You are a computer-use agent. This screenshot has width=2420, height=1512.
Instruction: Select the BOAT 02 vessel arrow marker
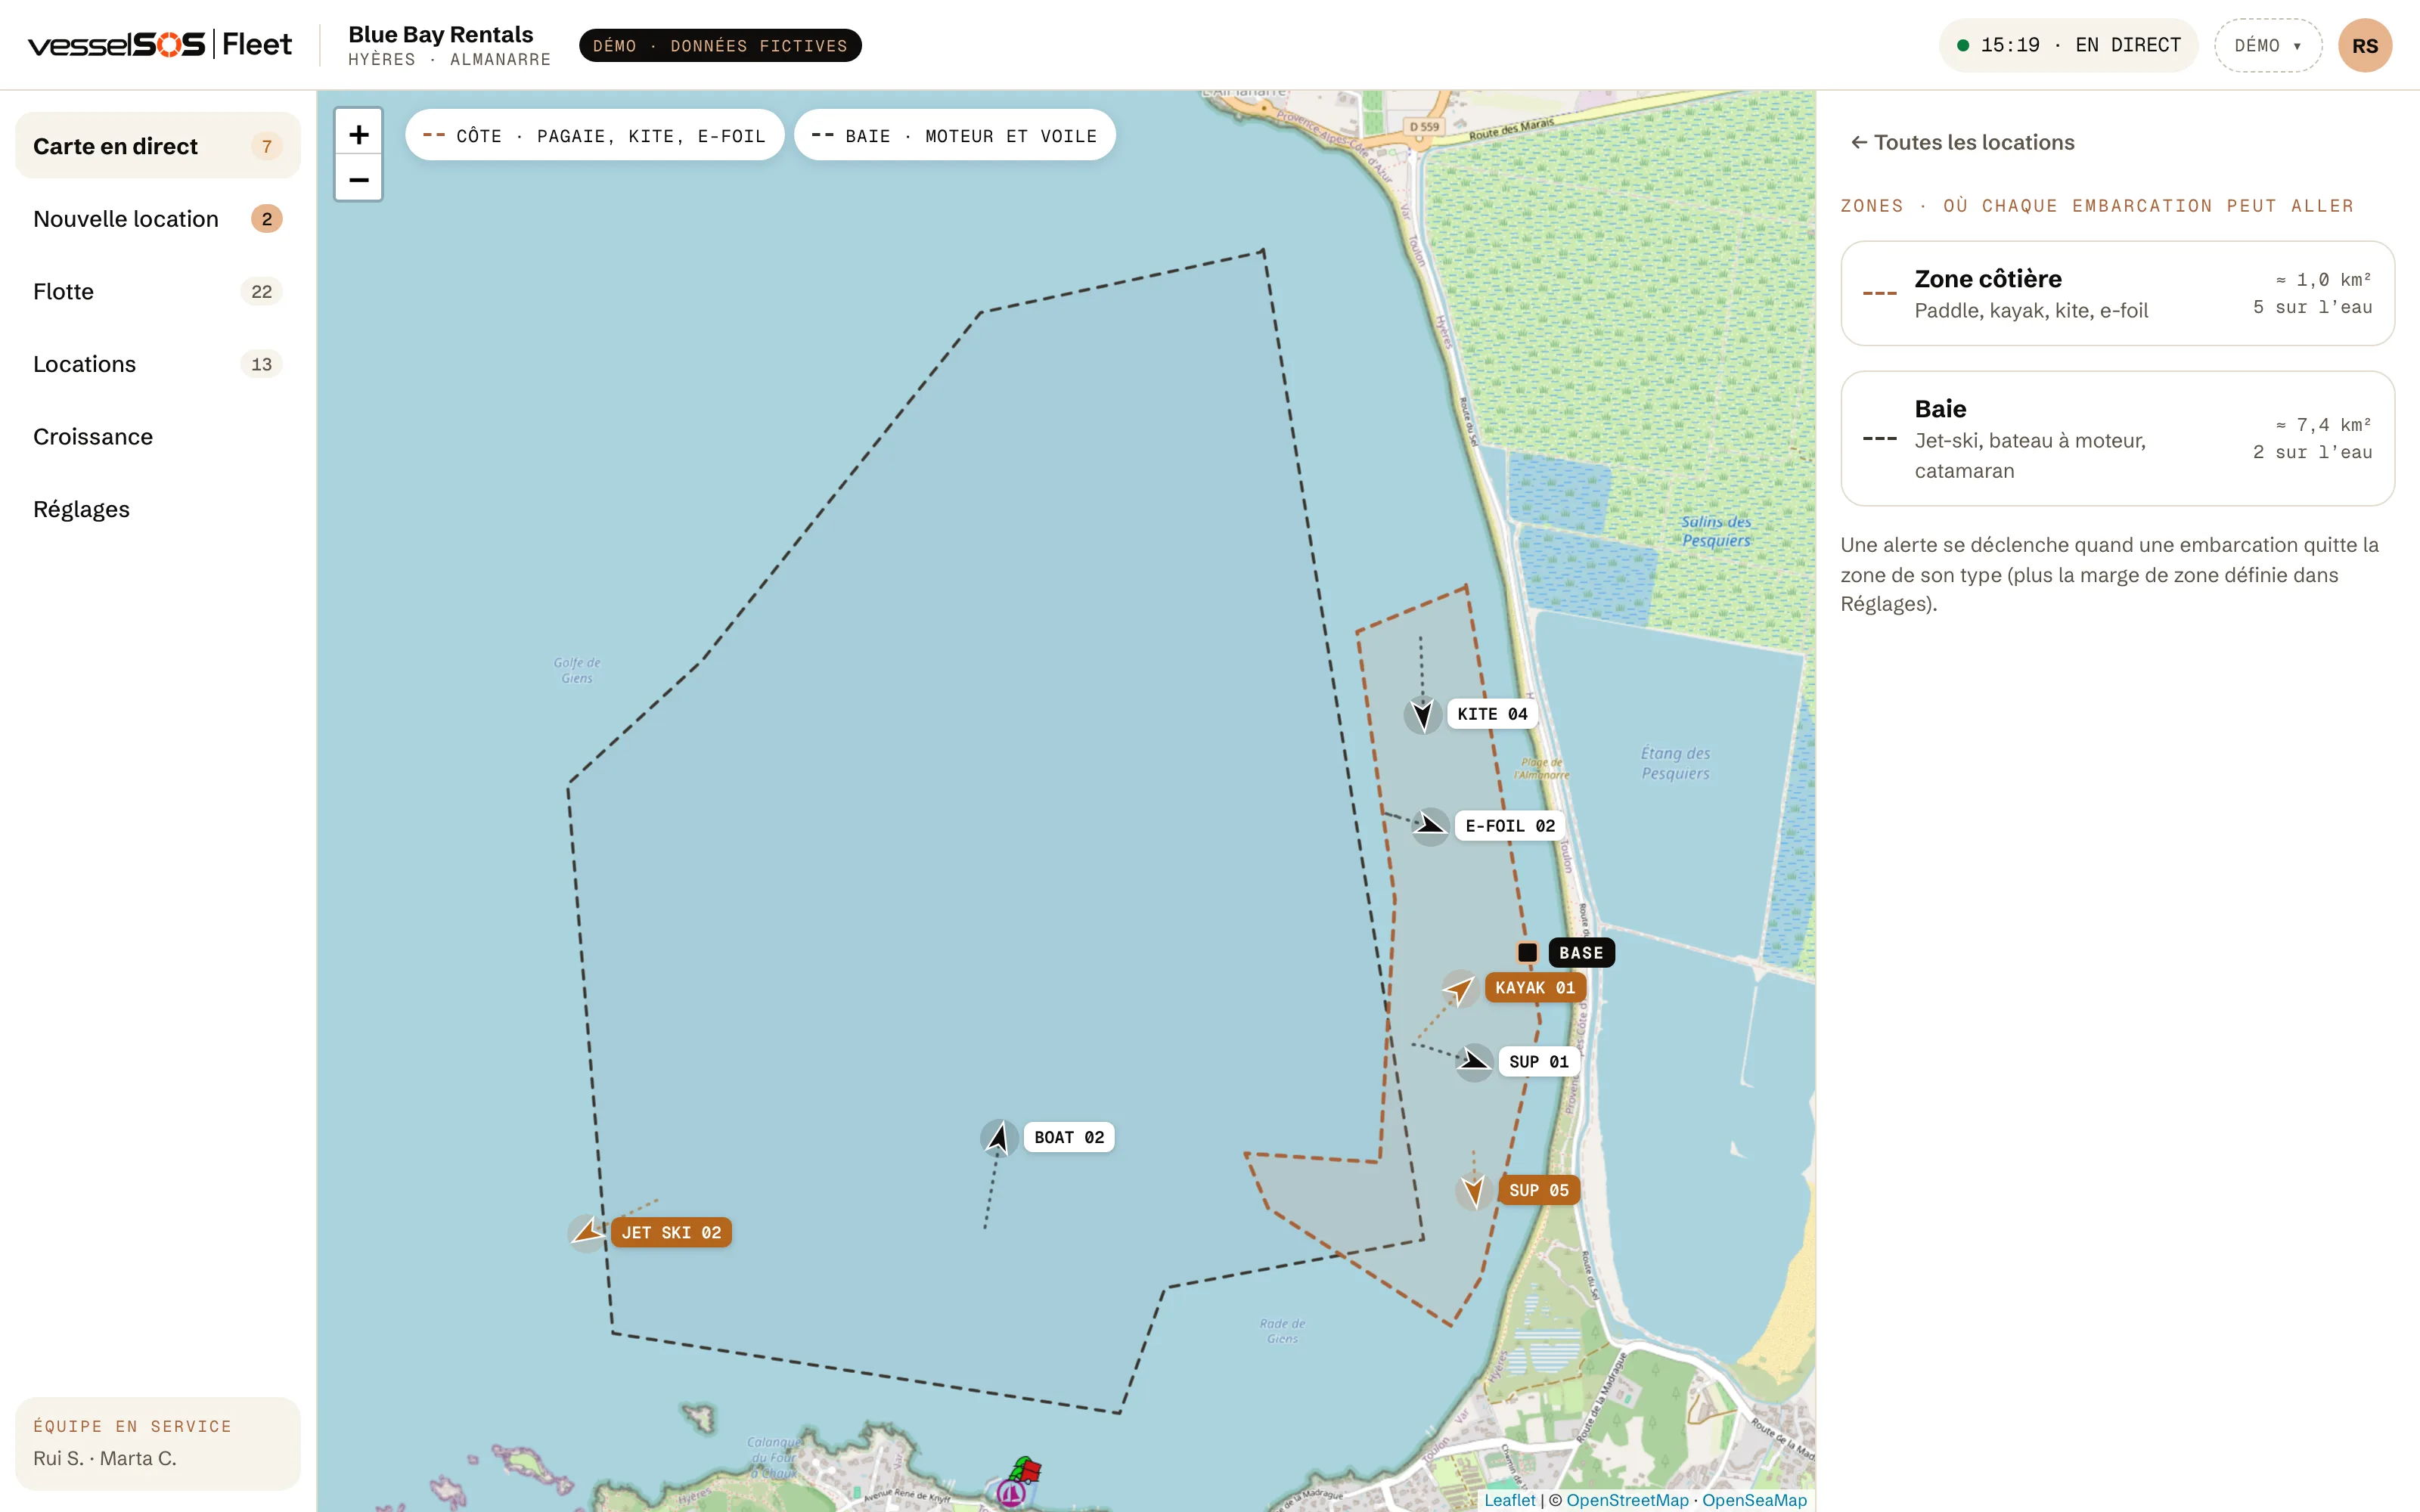coord(999,1137)
